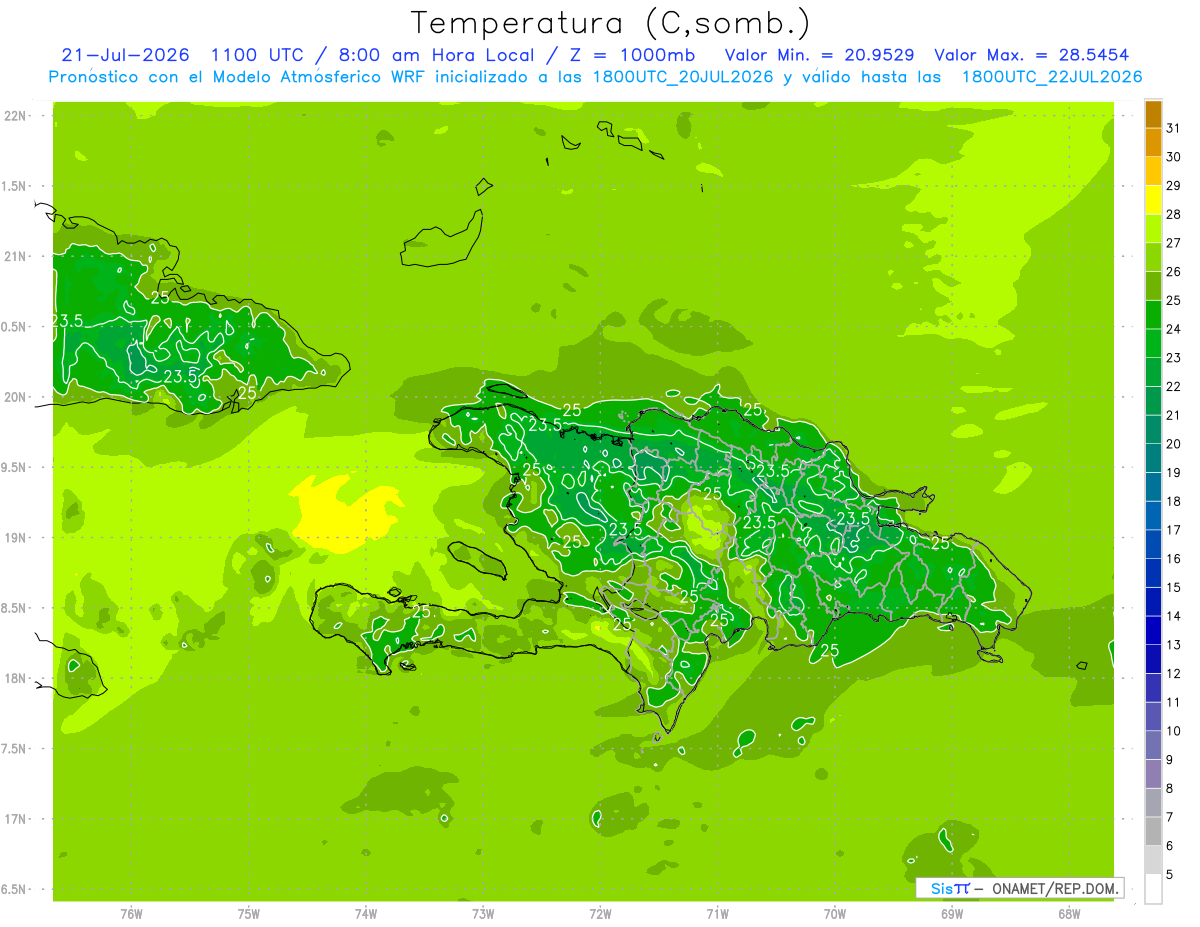Click the "Valor Min. = 20.9529" value
The height and width of the screenshot is (927, 1200).
pos(820,55)
